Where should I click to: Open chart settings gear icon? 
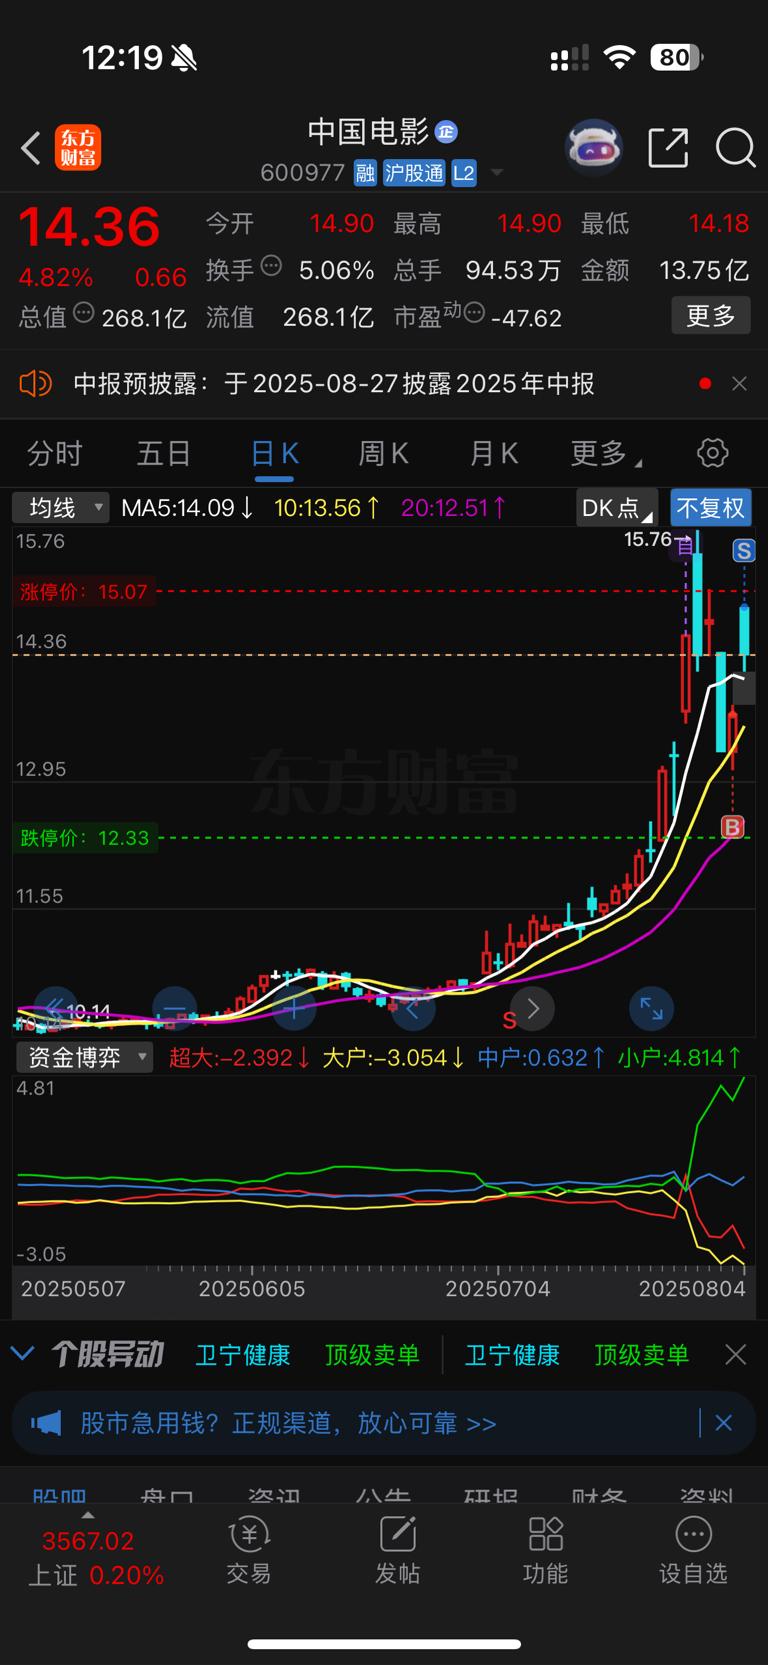[712, 453]
